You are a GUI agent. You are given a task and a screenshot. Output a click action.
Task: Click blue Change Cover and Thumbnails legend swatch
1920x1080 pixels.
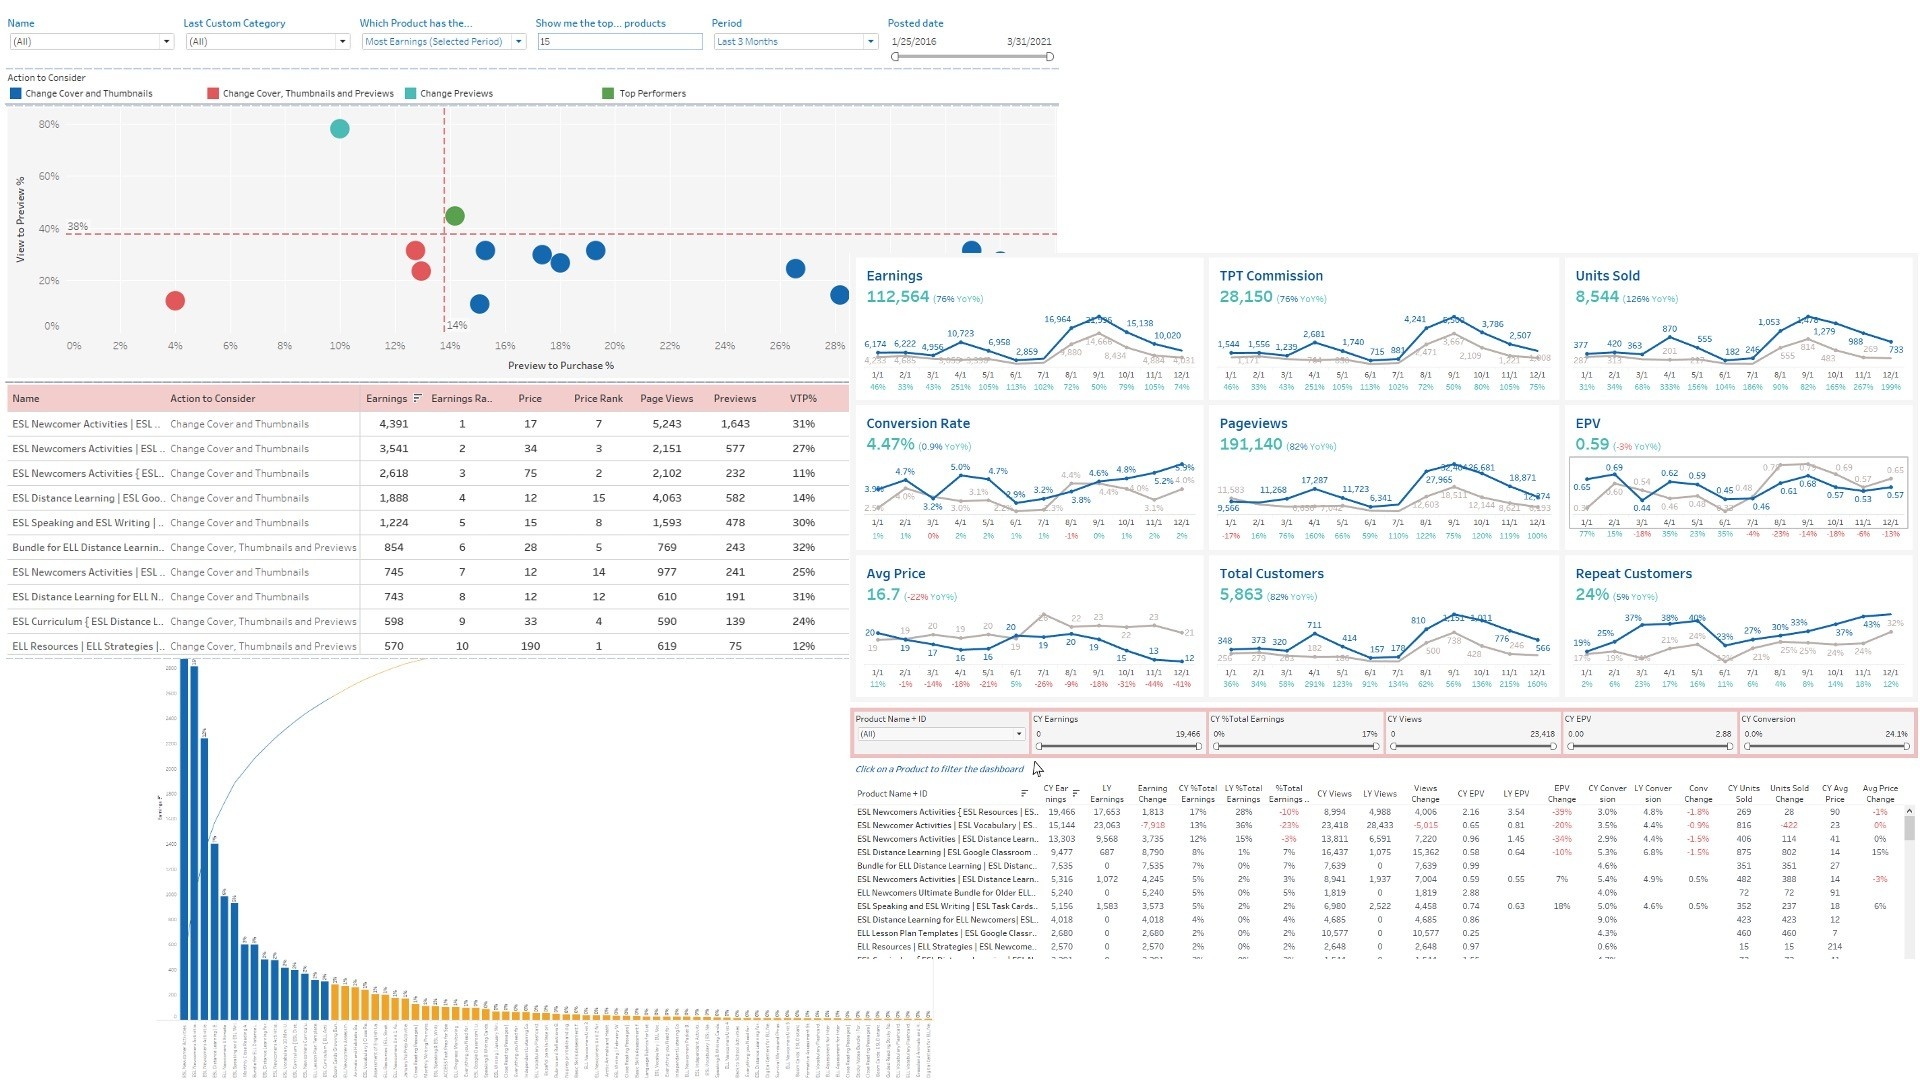tap(16, 94)
